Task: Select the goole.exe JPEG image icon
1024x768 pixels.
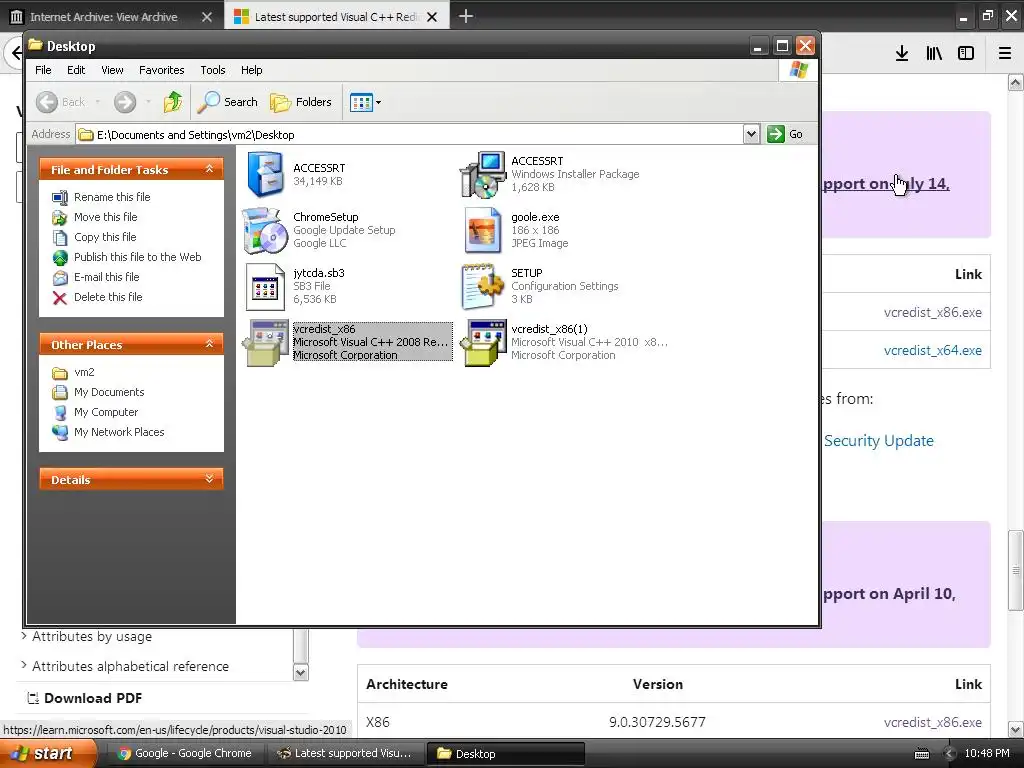Action: tap(483, 231)
